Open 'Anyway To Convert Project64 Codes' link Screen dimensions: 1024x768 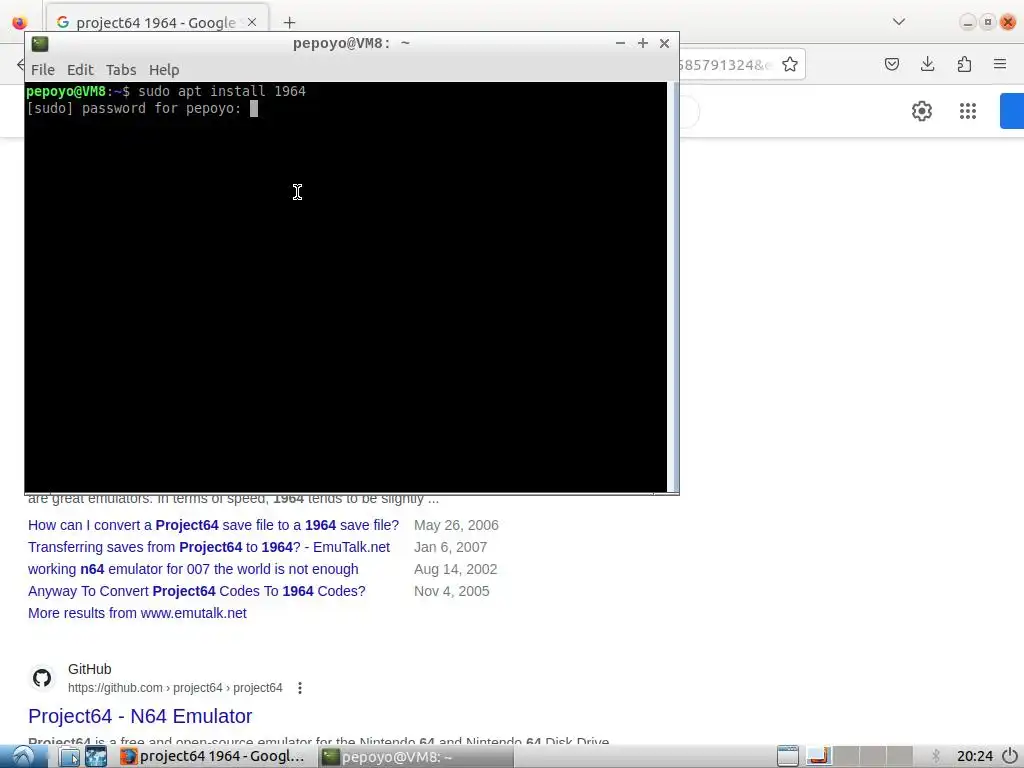[x=197, y=591]
